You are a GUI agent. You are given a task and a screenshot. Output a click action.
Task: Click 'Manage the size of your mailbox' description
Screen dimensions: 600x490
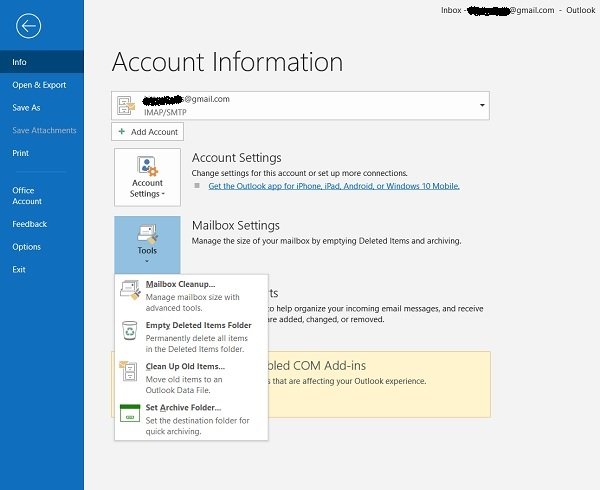326,241
